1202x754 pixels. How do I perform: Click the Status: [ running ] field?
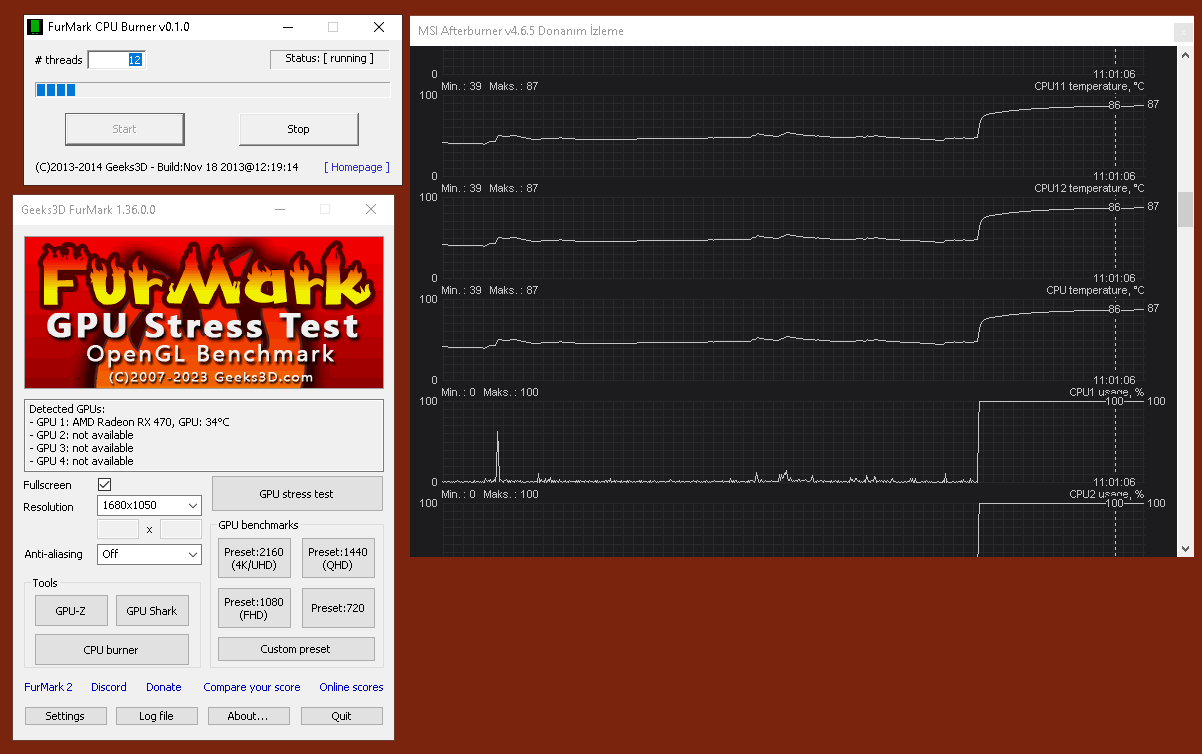pyautogui.click(x=330, y=59)
